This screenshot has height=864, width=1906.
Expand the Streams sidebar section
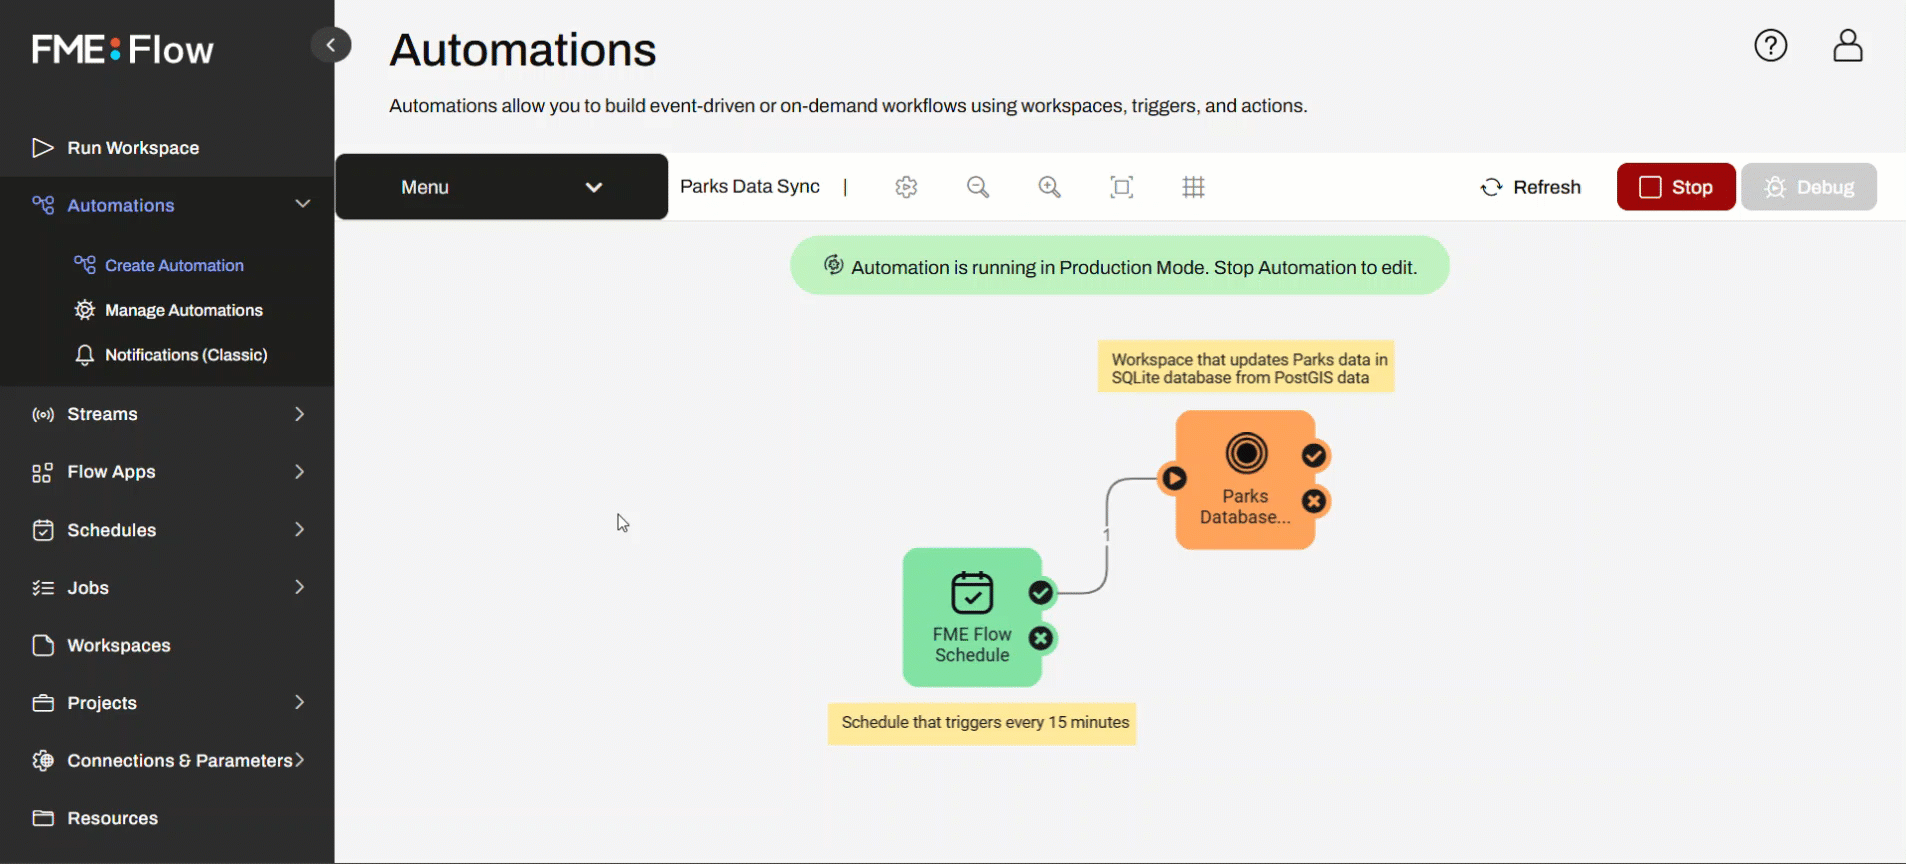(299, 414)
